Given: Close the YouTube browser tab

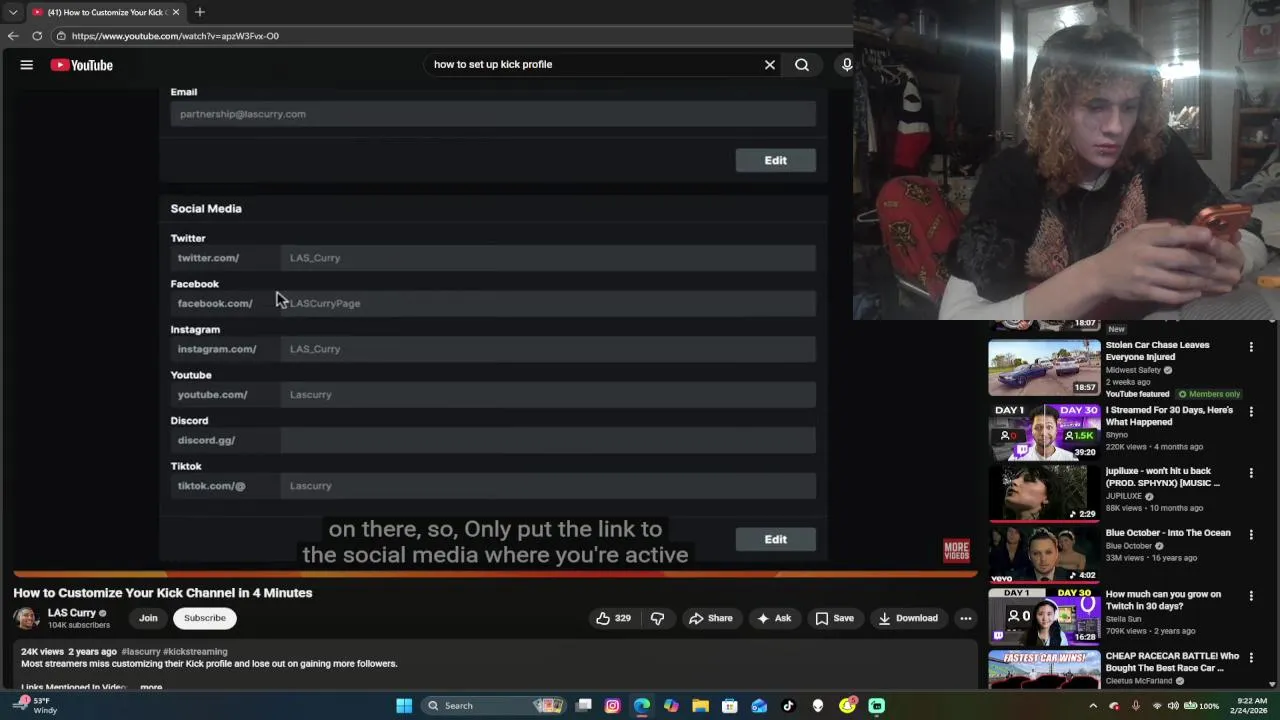Looking at the screenshot, I should point(176,12).
